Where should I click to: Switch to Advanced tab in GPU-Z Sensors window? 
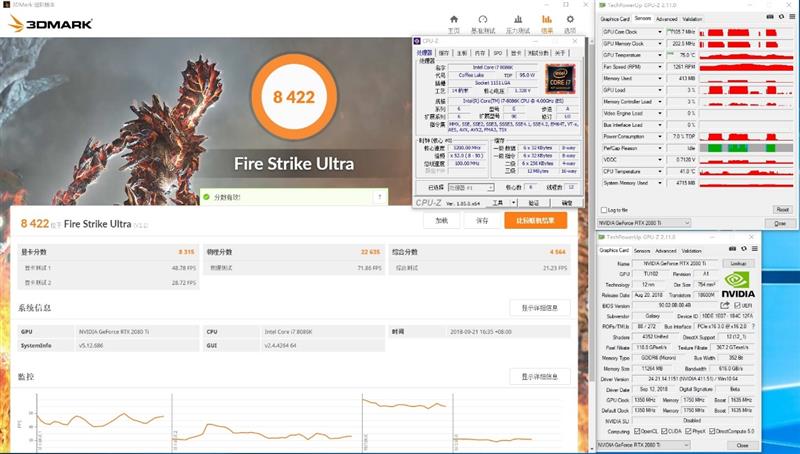tap(666, 19)
